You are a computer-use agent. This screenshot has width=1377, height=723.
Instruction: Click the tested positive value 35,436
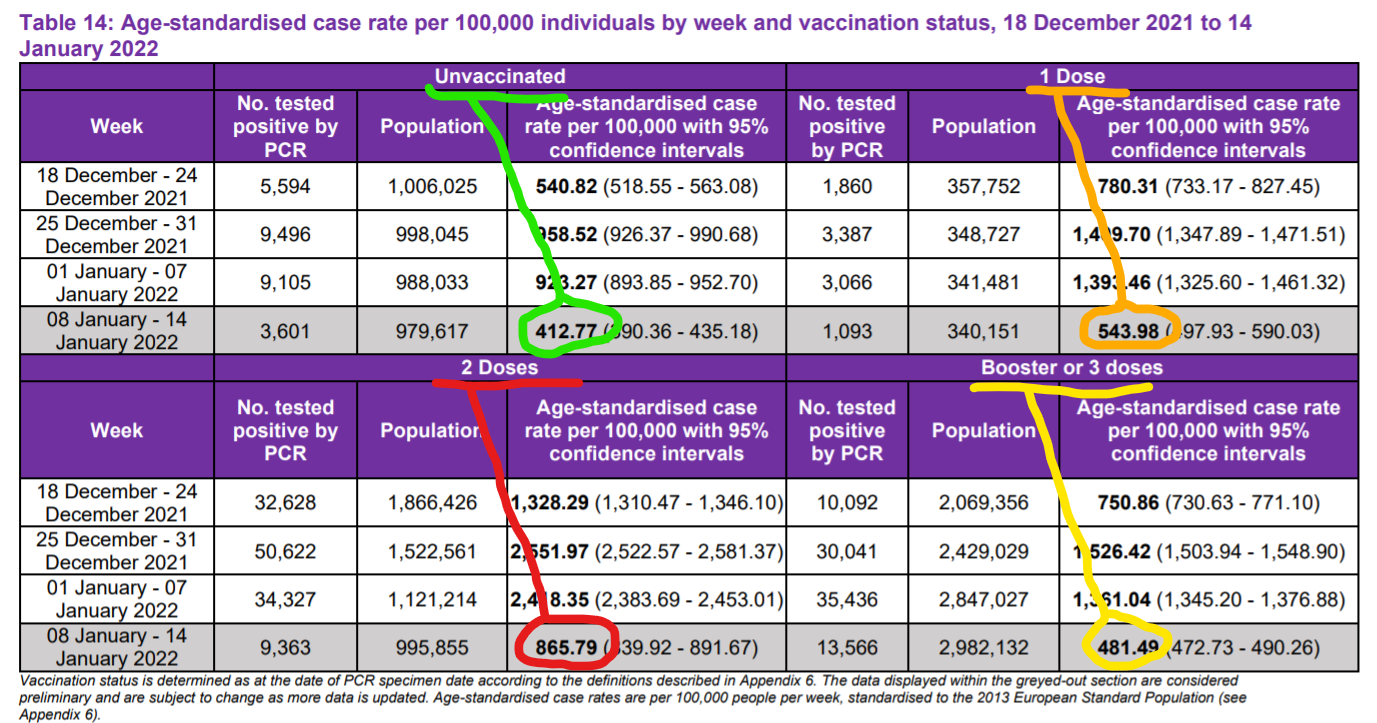coord(847,599)
